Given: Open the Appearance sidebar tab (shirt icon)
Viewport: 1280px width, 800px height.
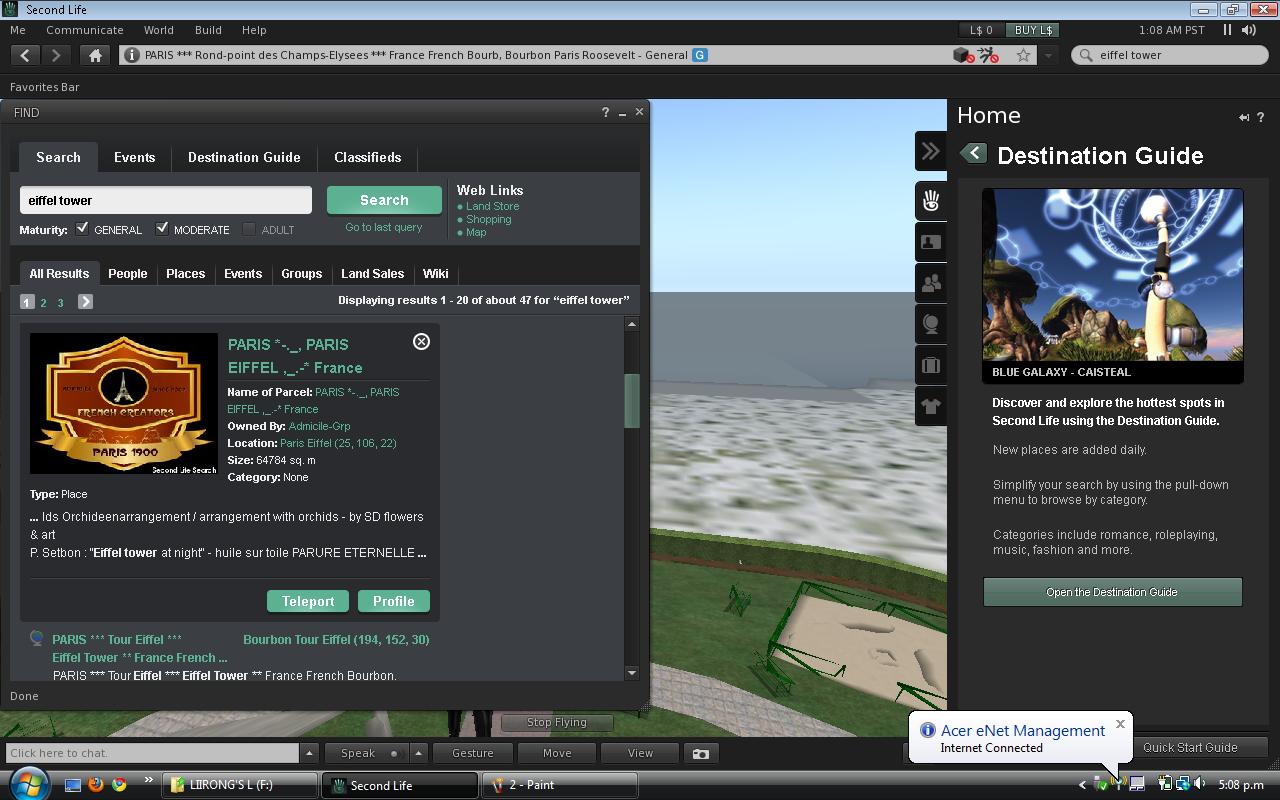Looking at the screenshot, I should (930, 407).
